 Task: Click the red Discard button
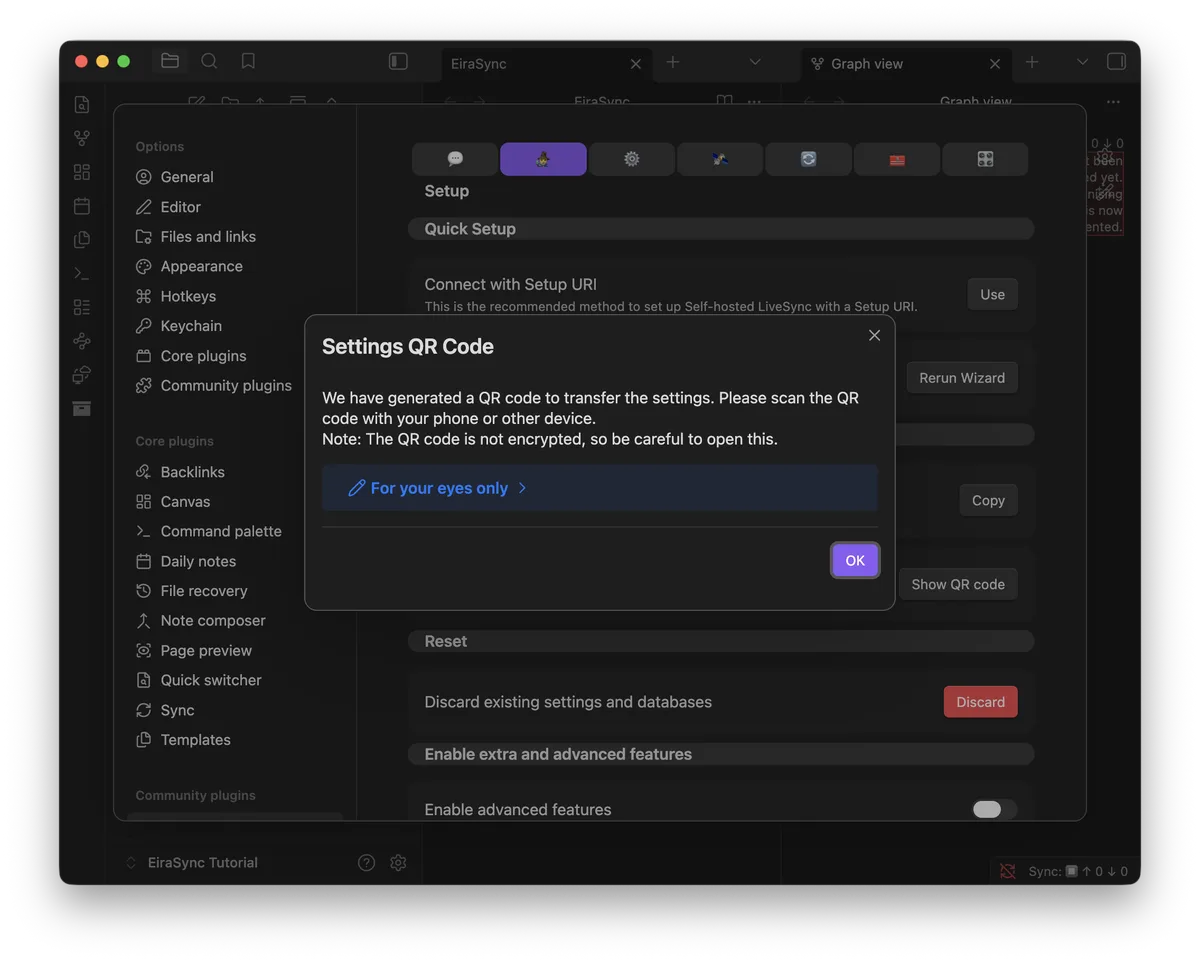(x=980, y=702)
